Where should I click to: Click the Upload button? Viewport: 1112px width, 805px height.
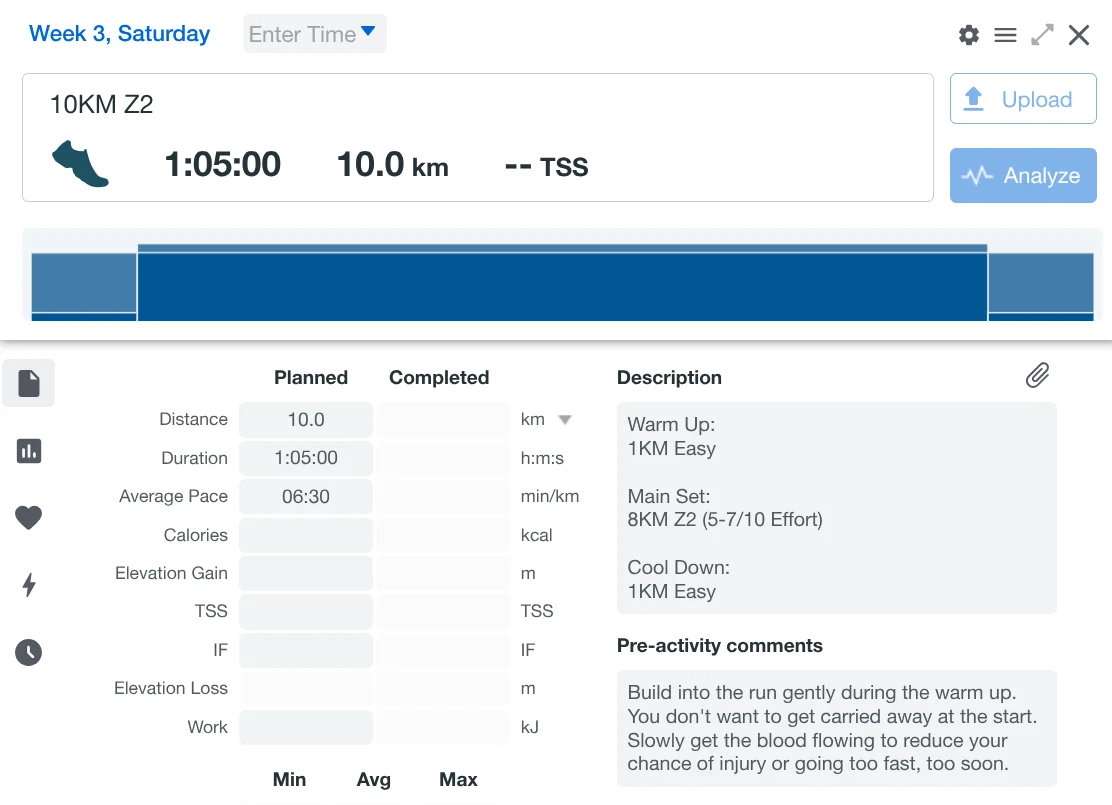(1022, 99)
